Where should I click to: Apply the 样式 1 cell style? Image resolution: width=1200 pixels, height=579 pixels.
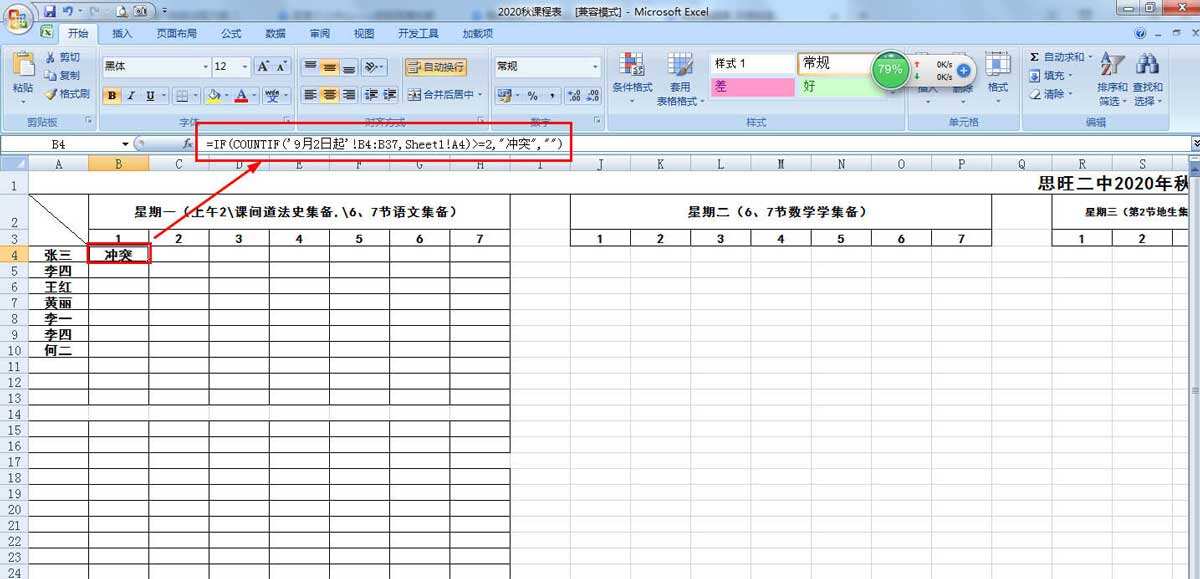tap(752, 64)
